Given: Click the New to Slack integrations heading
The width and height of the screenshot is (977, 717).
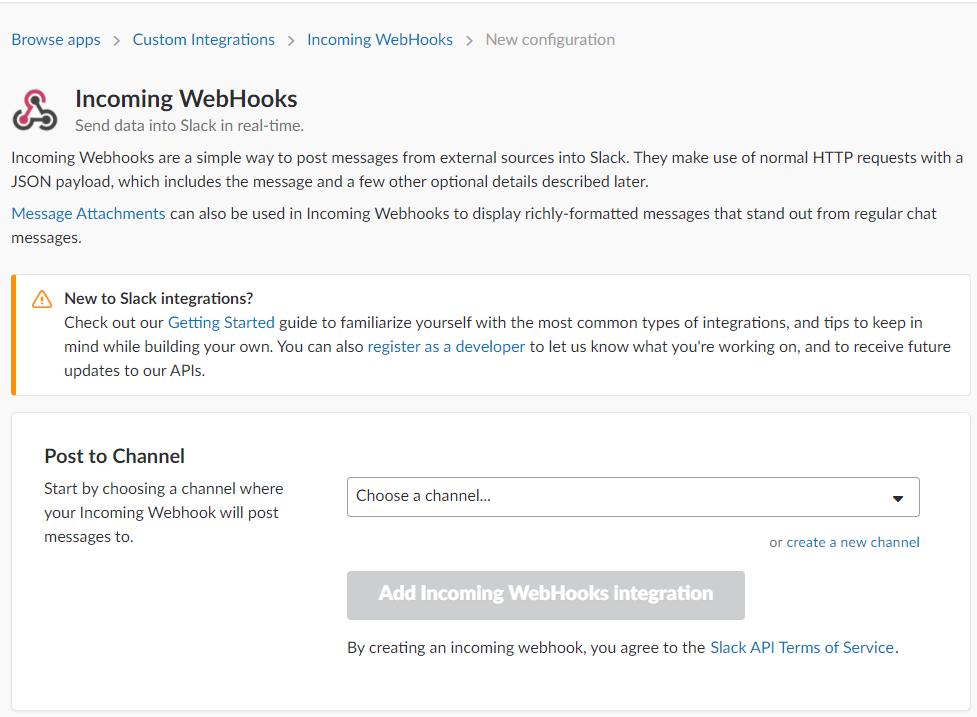Looking at the screenshot, I should click(158, 298).
